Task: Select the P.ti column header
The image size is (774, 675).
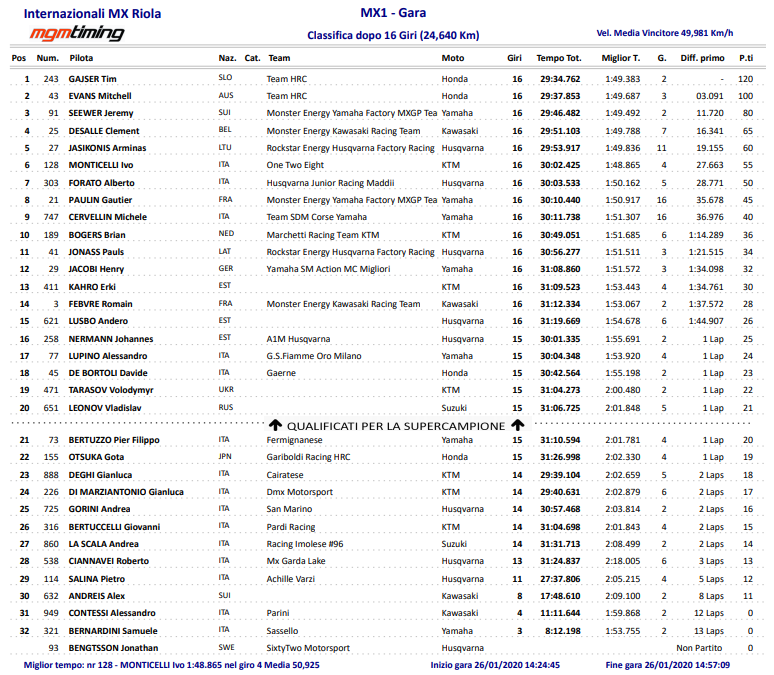Action: pos(745,58)
